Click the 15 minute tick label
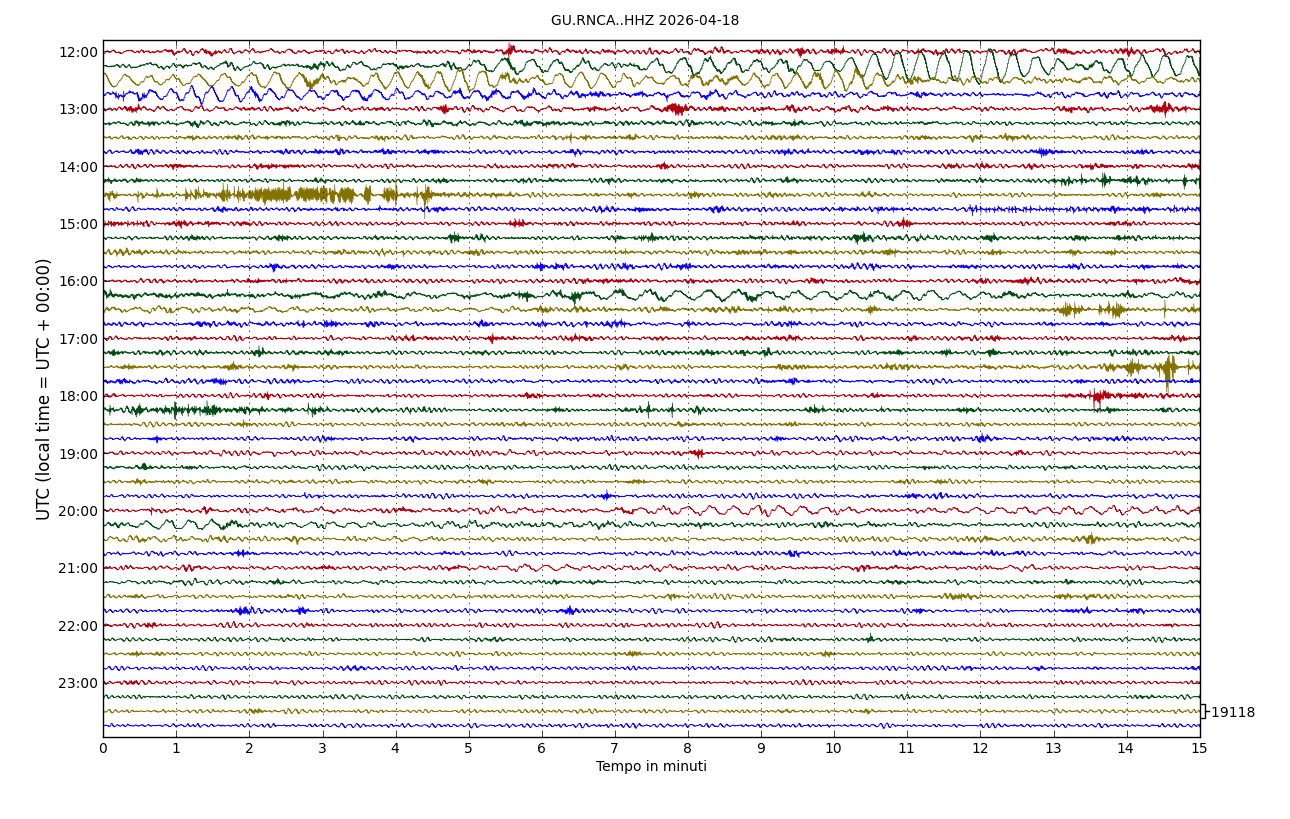 point(1199,748)
